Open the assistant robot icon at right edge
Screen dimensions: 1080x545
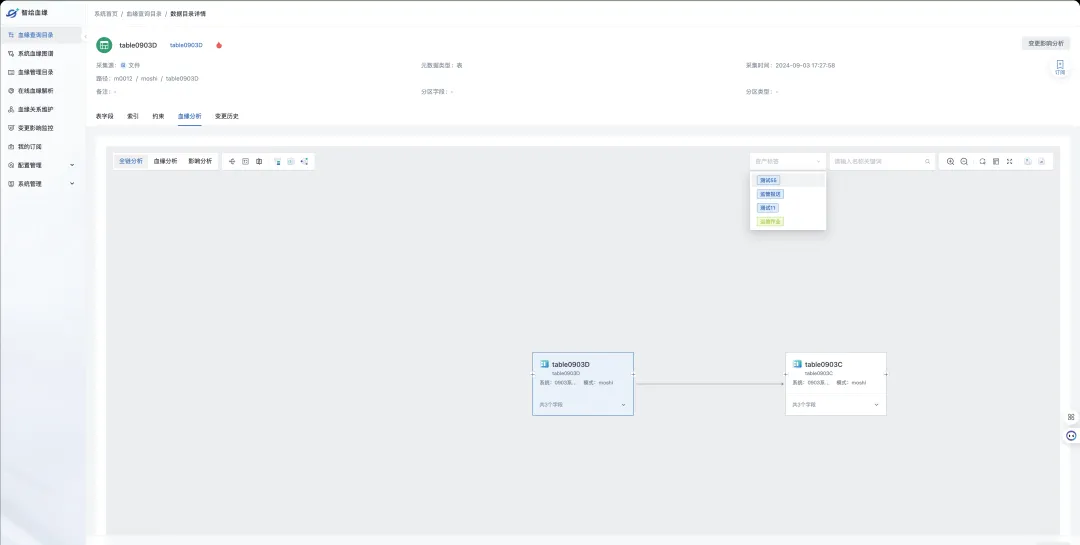tap(1071, 435)
